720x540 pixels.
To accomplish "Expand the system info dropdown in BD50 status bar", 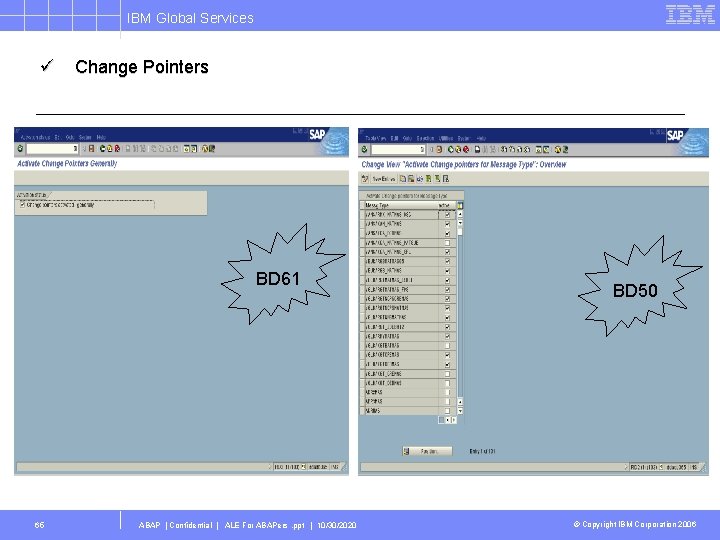I will point(661,467).
